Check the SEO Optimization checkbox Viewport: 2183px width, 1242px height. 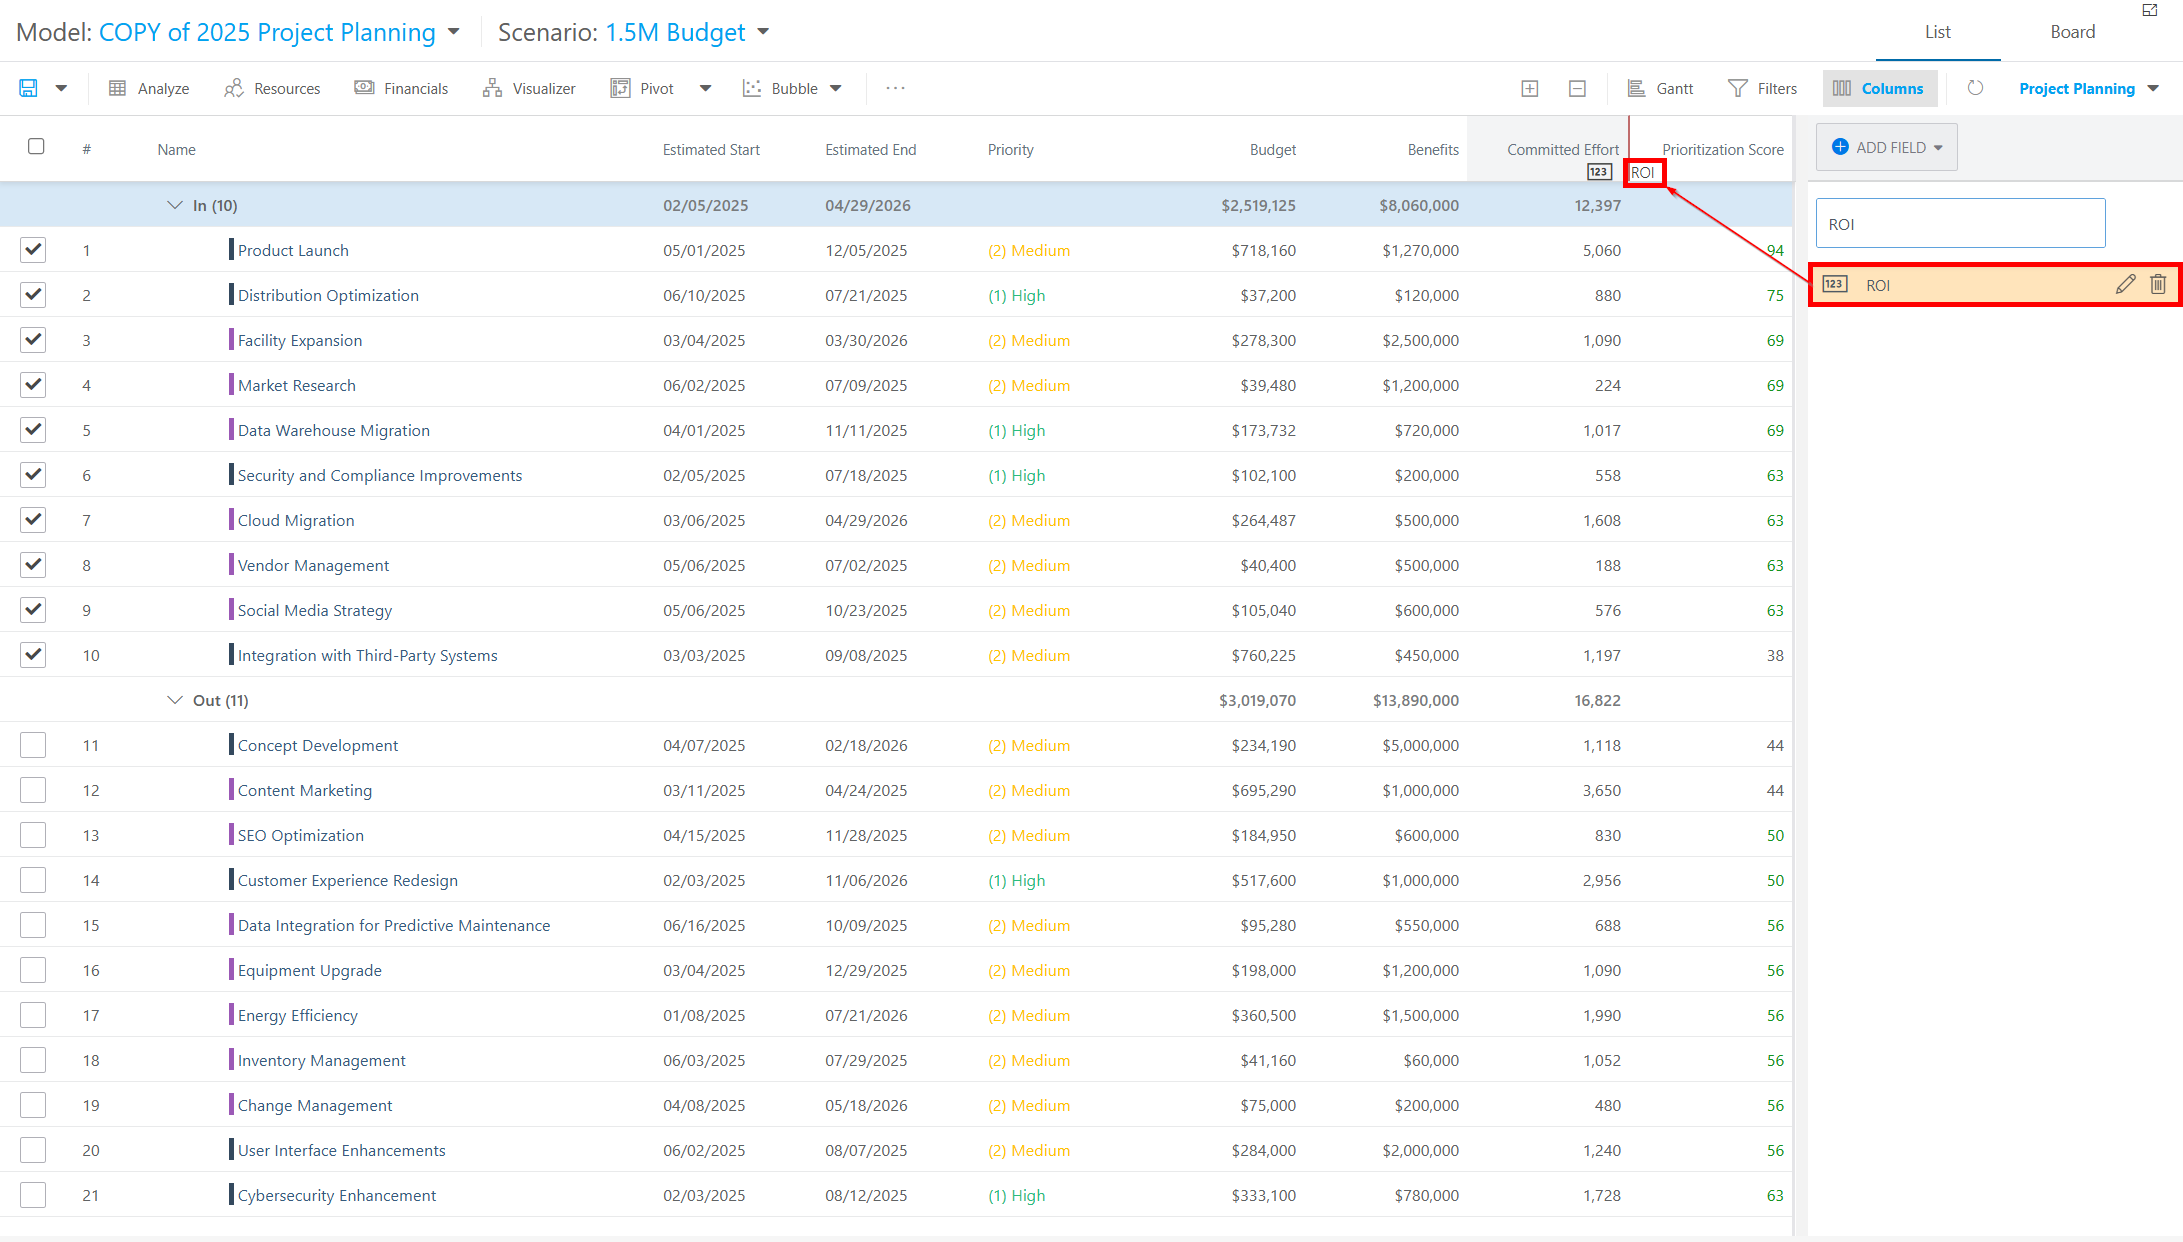pyautogui.click(x=33, y=835)
